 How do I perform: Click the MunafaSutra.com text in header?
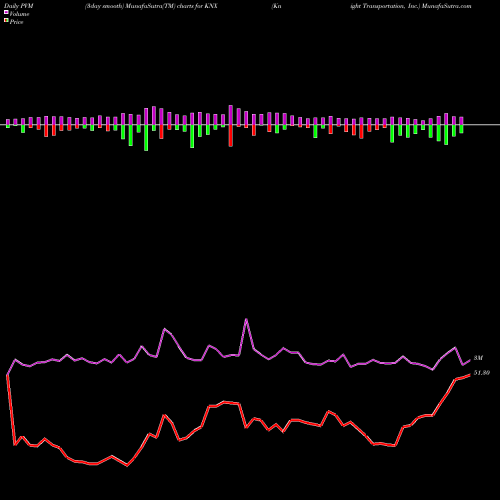point(446,6)
